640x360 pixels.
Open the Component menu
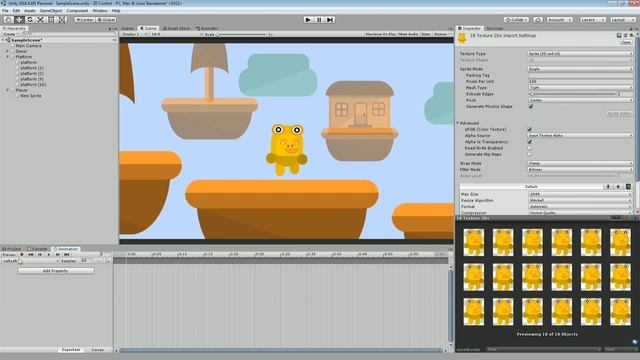click(x=77, y=11)
